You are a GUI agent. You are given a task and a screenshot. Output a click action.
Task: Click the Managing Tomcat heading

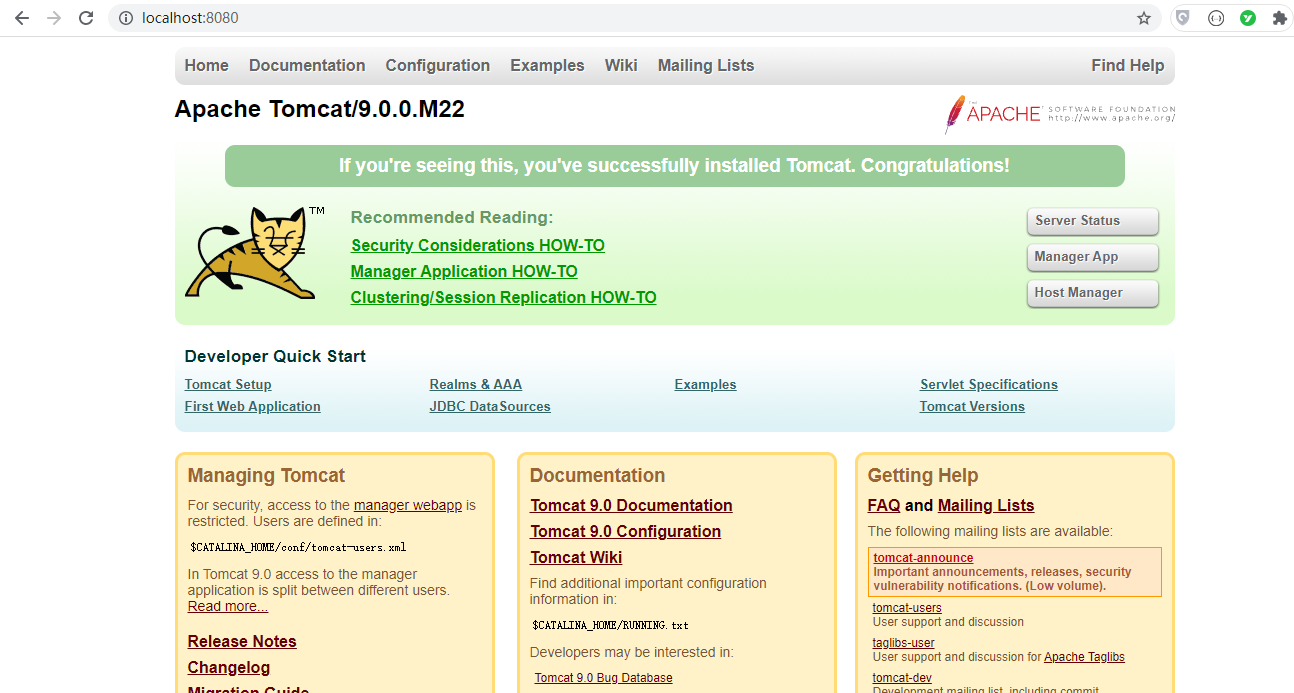pos(266,475)
